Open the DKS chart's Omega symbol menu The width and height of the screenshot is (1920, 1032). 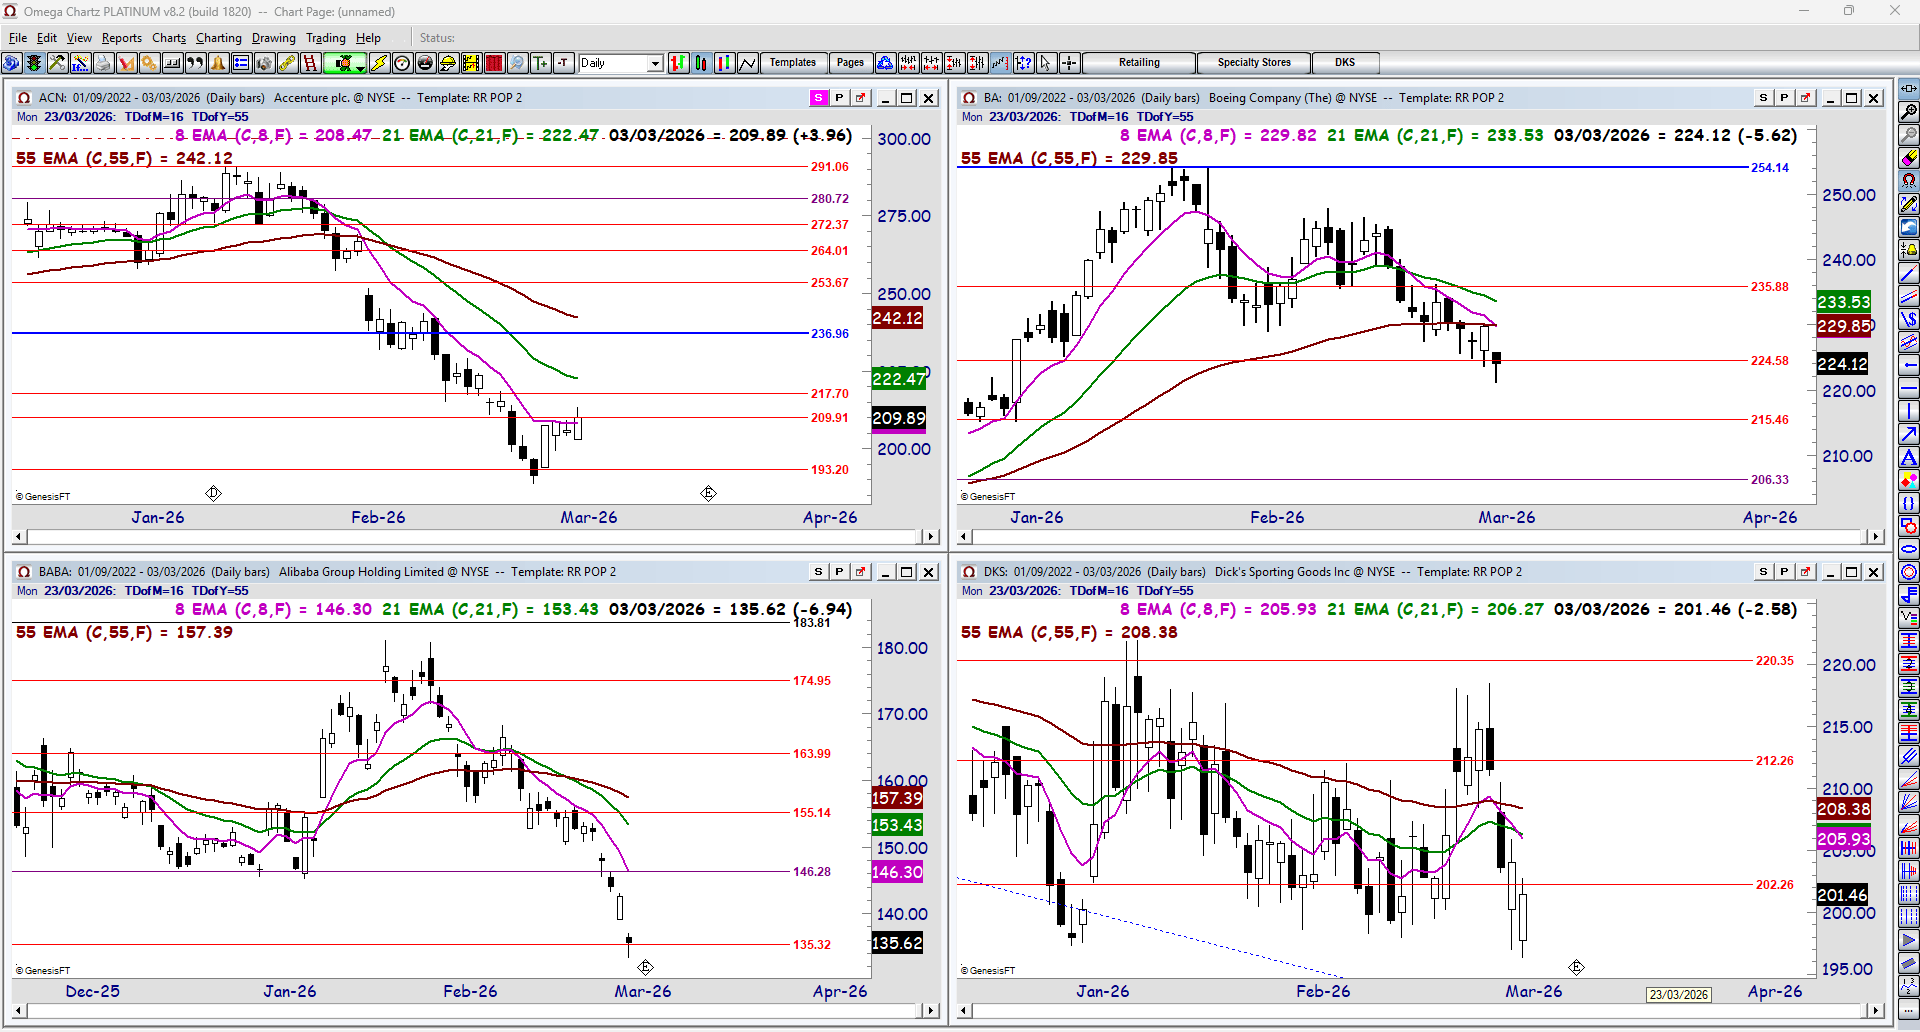coord(969,572)
